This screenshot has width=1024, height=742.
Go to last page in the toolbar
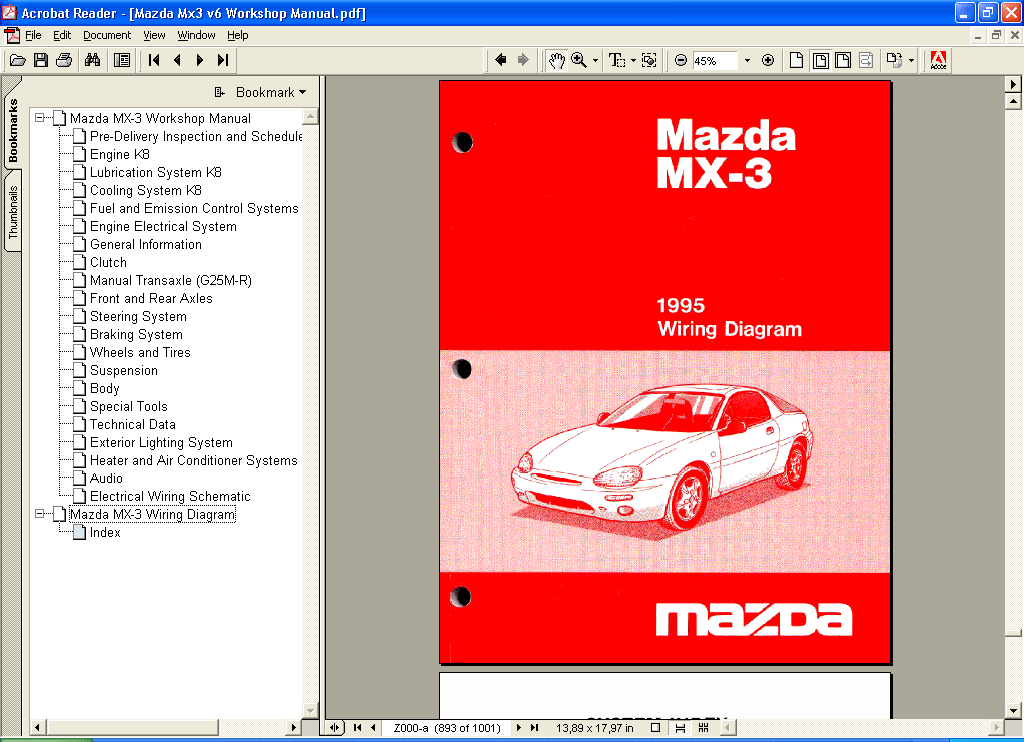click(x=223, y=61)
